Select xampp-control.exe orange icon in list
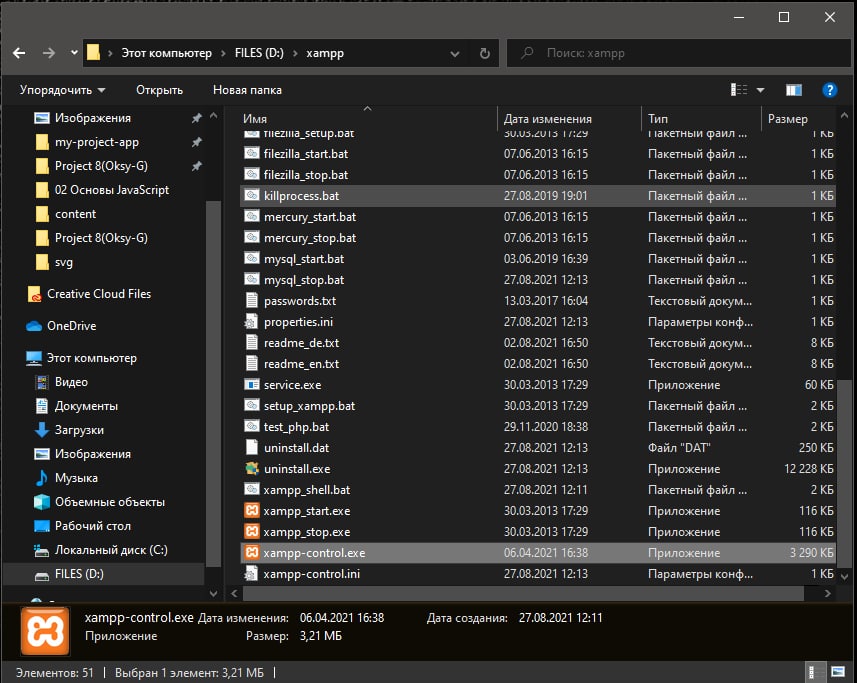The height and width of the screenshot is (683, 857). click(x=251, y=553)
